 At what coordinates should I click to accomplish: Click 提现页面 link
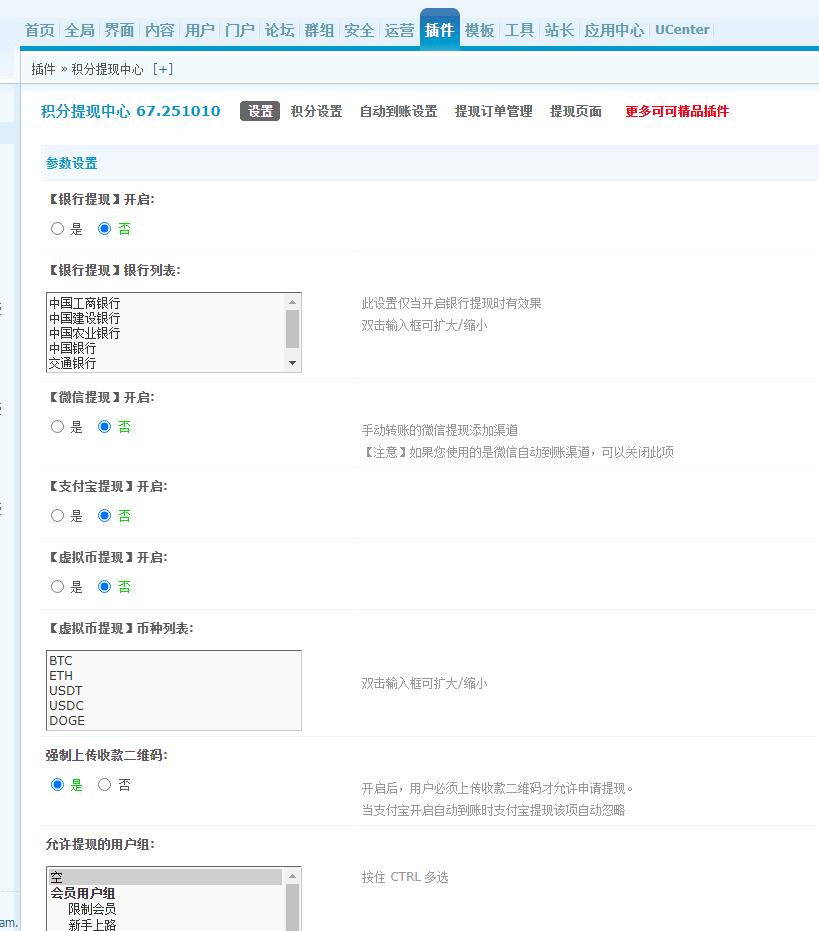point(575,112)
